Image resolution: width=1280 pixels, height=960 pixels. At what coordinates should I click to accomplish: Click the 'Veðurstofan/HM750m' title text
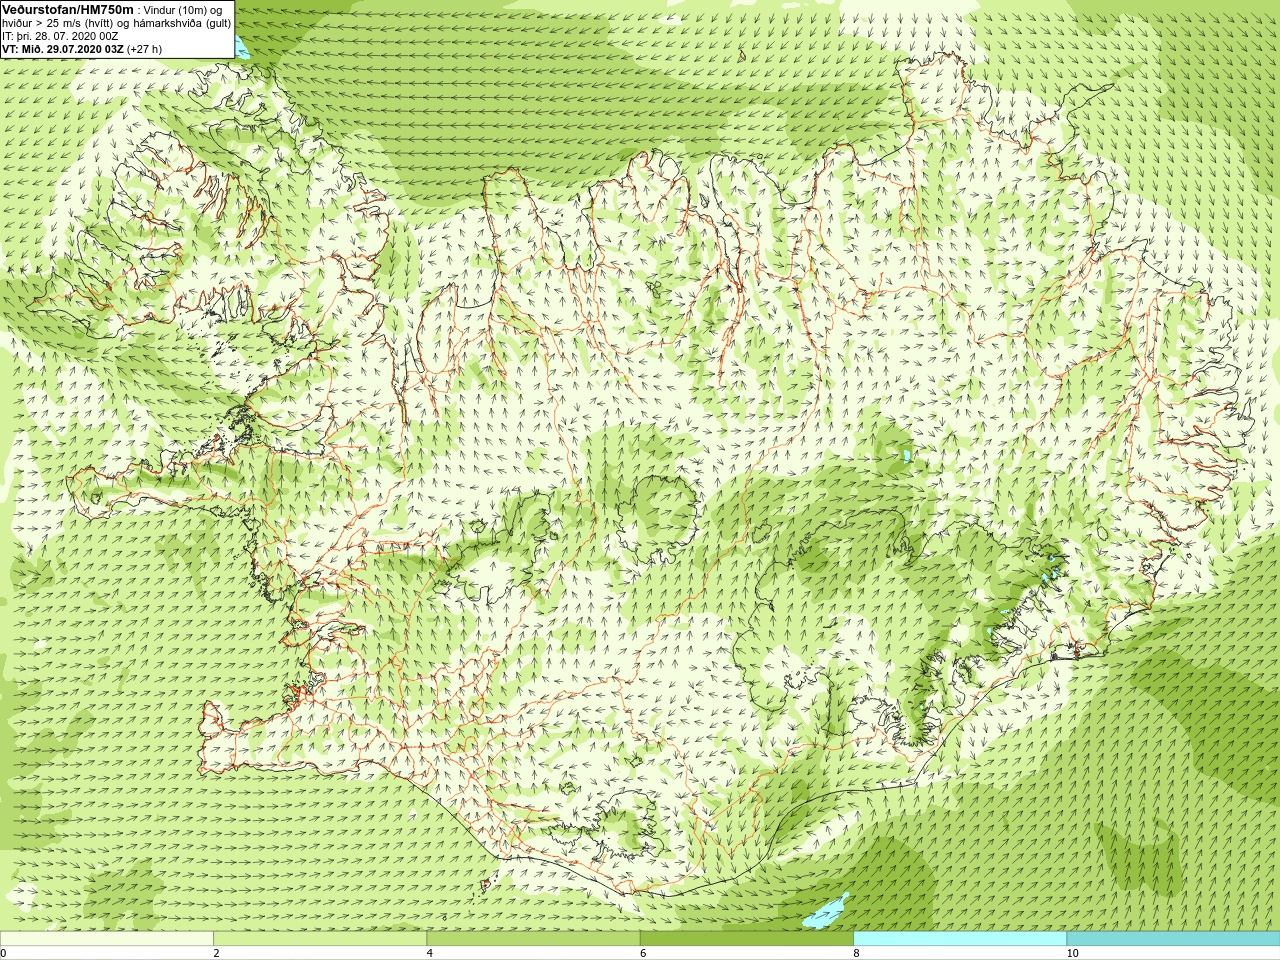click(x=67, y=9)
